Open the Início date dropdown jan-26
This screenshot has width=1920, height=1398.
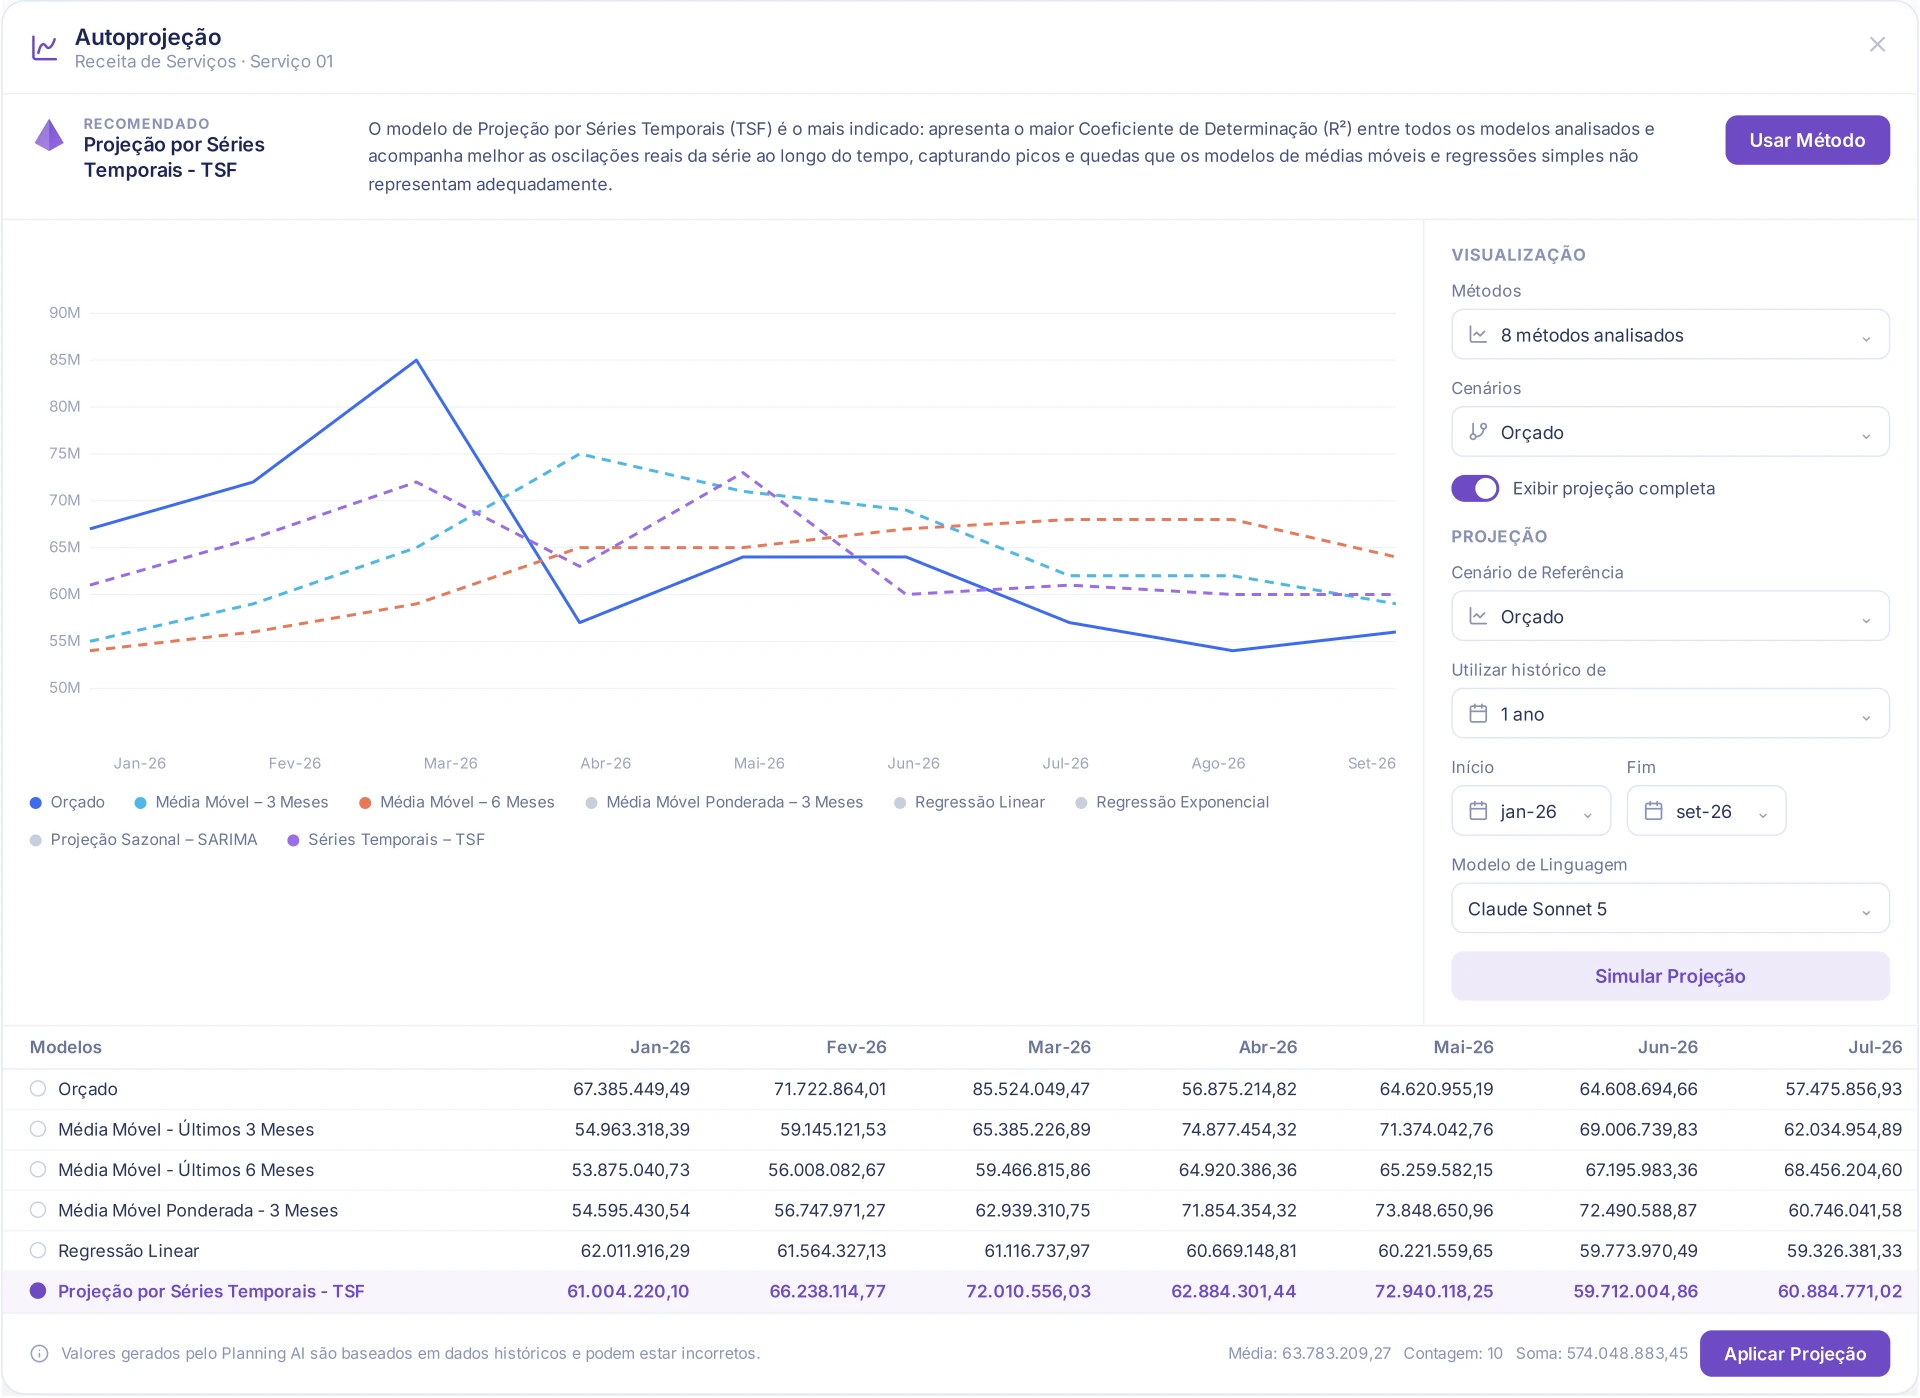[x=1530, y=811]
